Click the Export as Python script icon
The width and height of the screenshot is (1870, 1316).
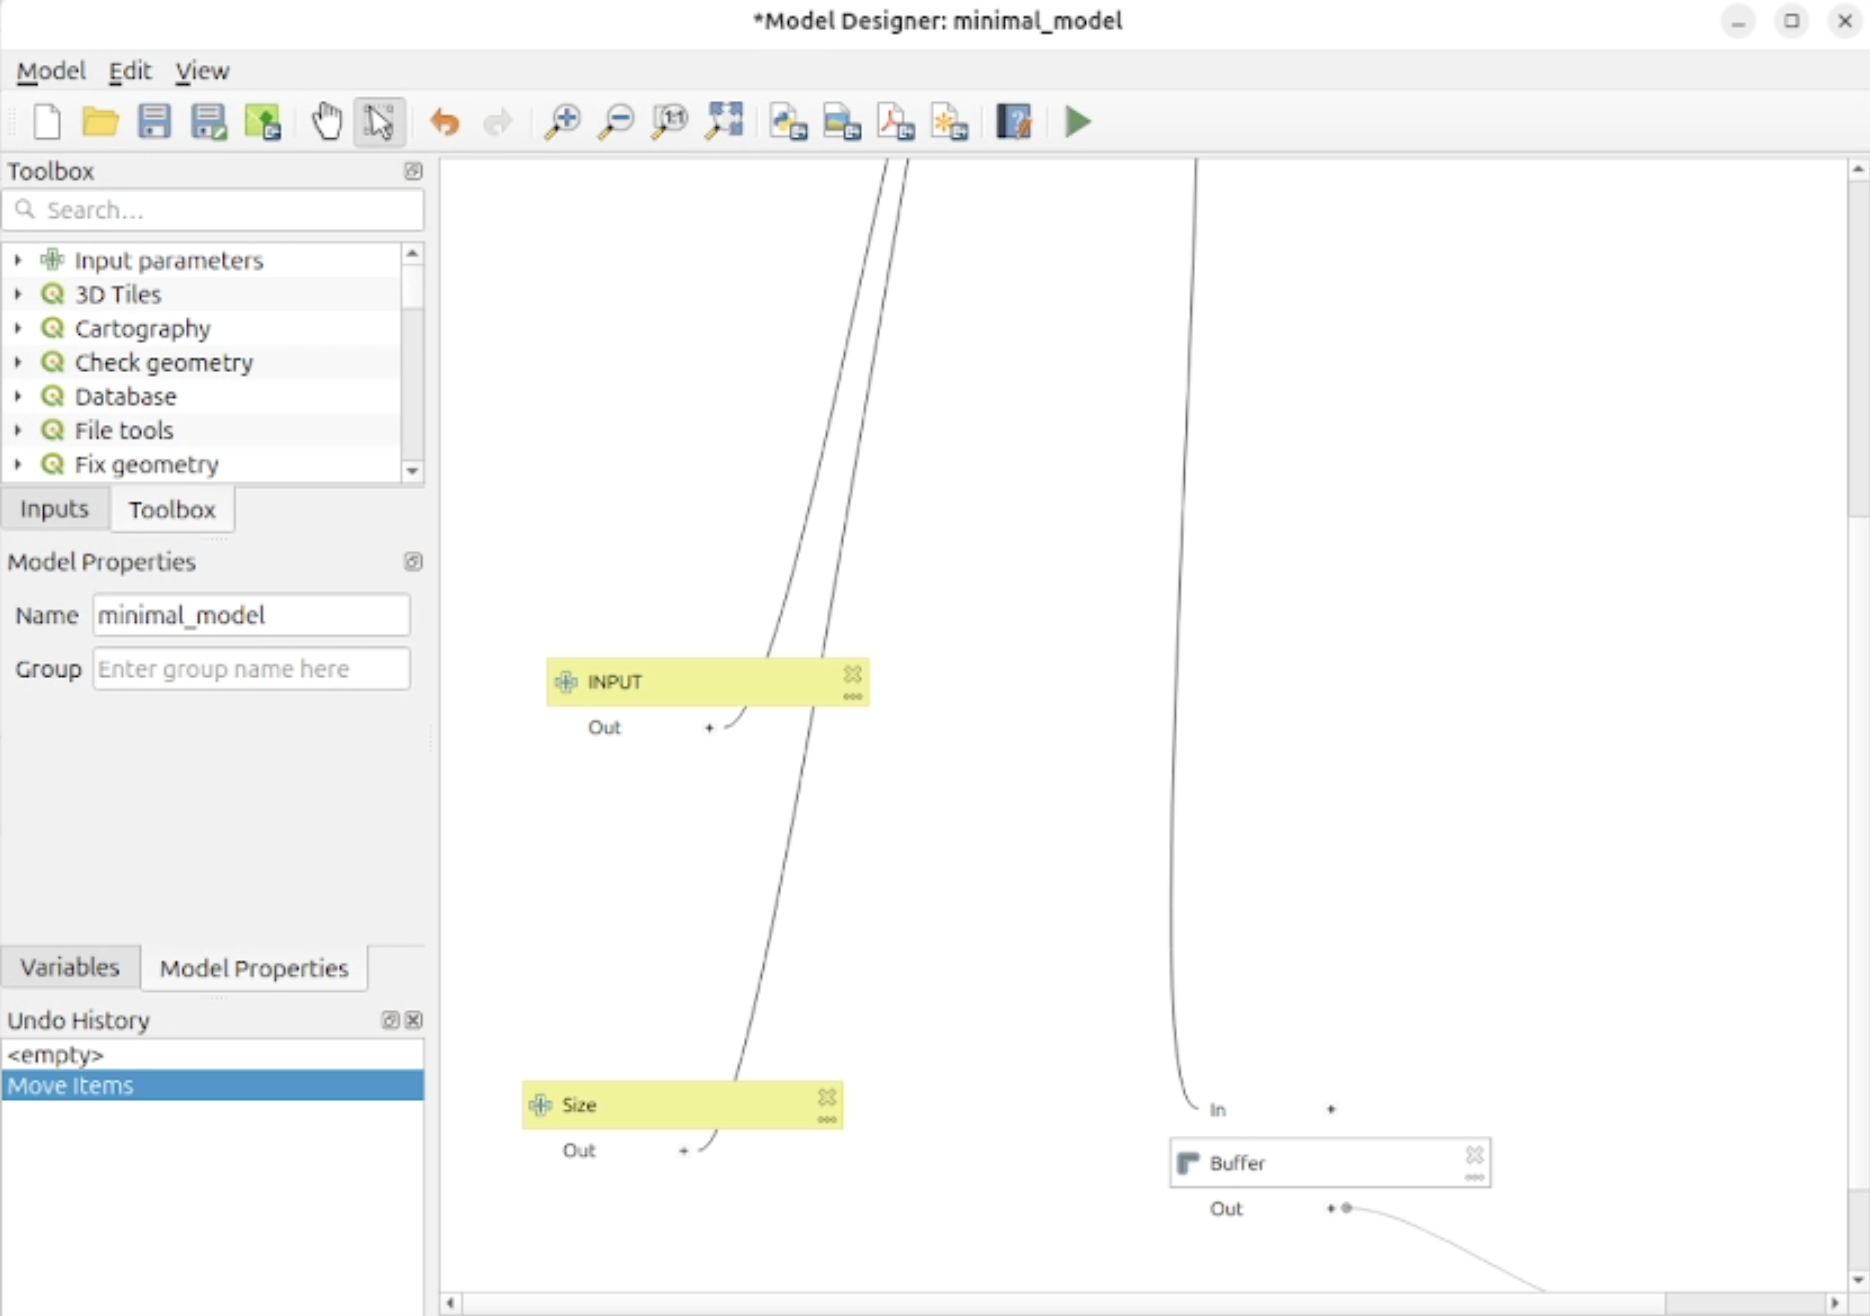(788, 122)
